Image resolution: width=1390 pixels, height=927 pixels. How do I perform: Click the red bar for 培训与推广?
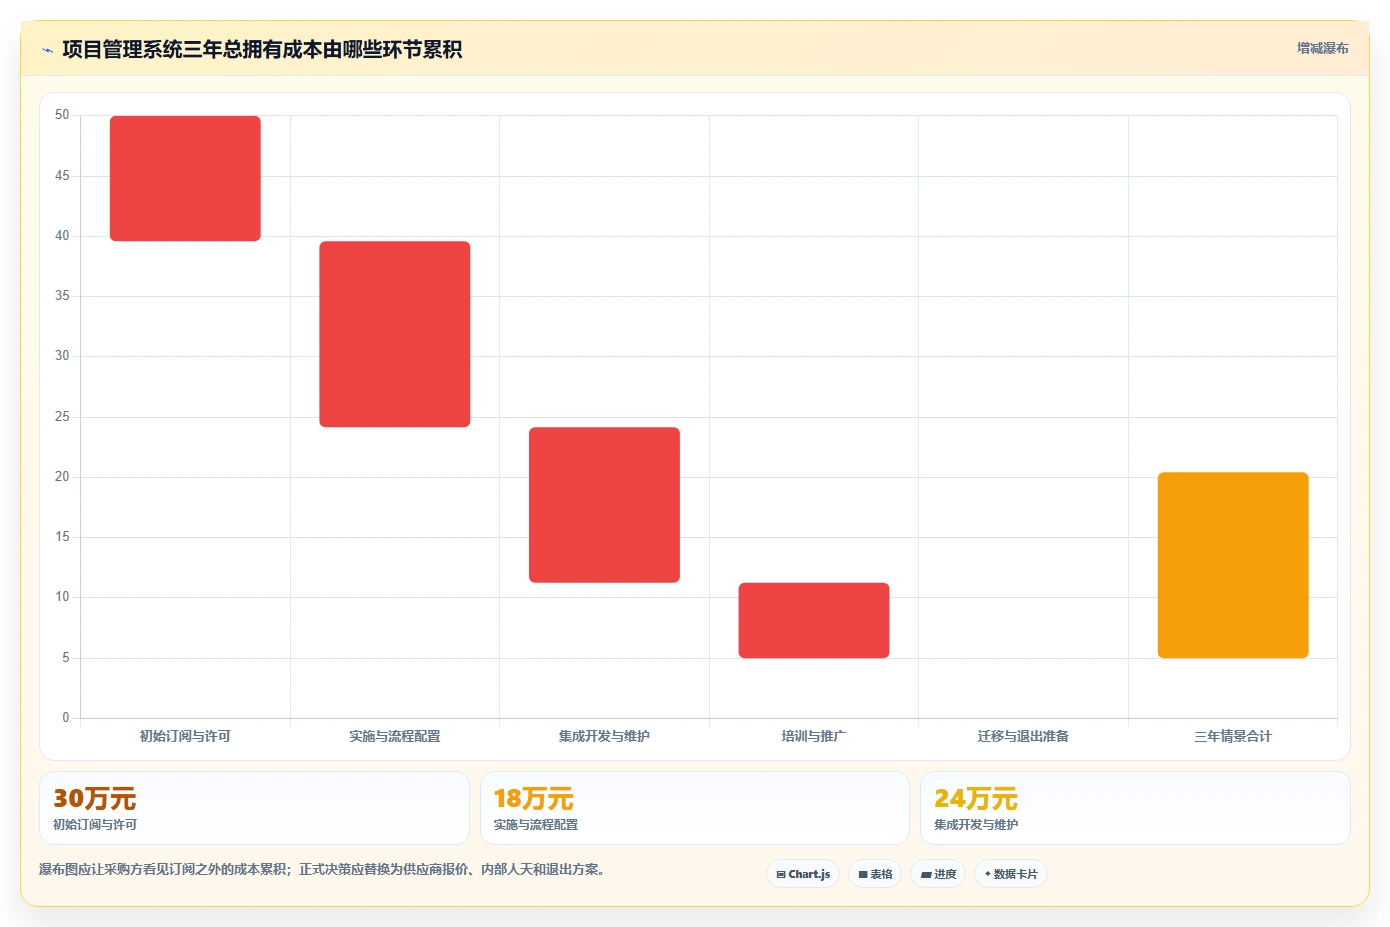pyautogui.click(x=814, y=620)
